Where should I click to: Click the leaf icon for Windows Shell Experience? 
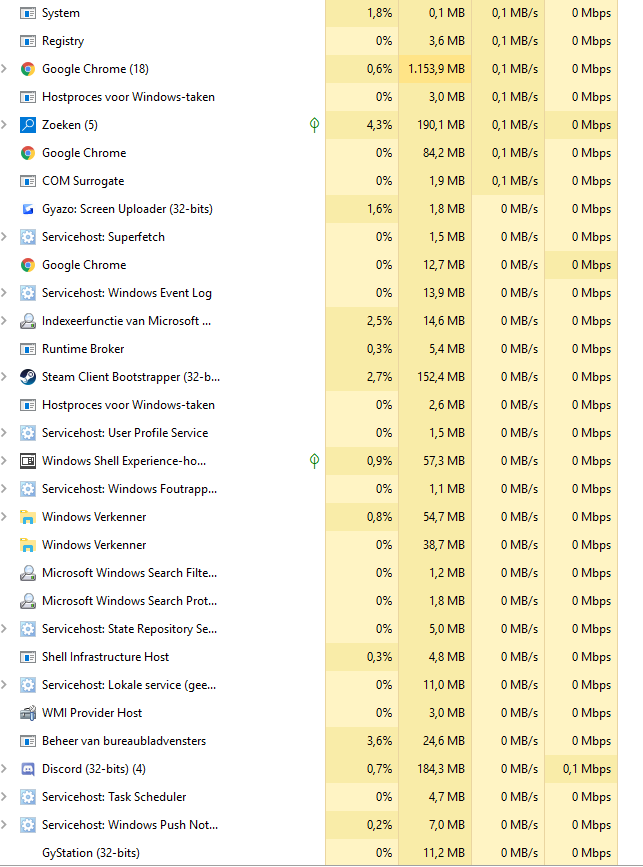(x=315, y=461)
